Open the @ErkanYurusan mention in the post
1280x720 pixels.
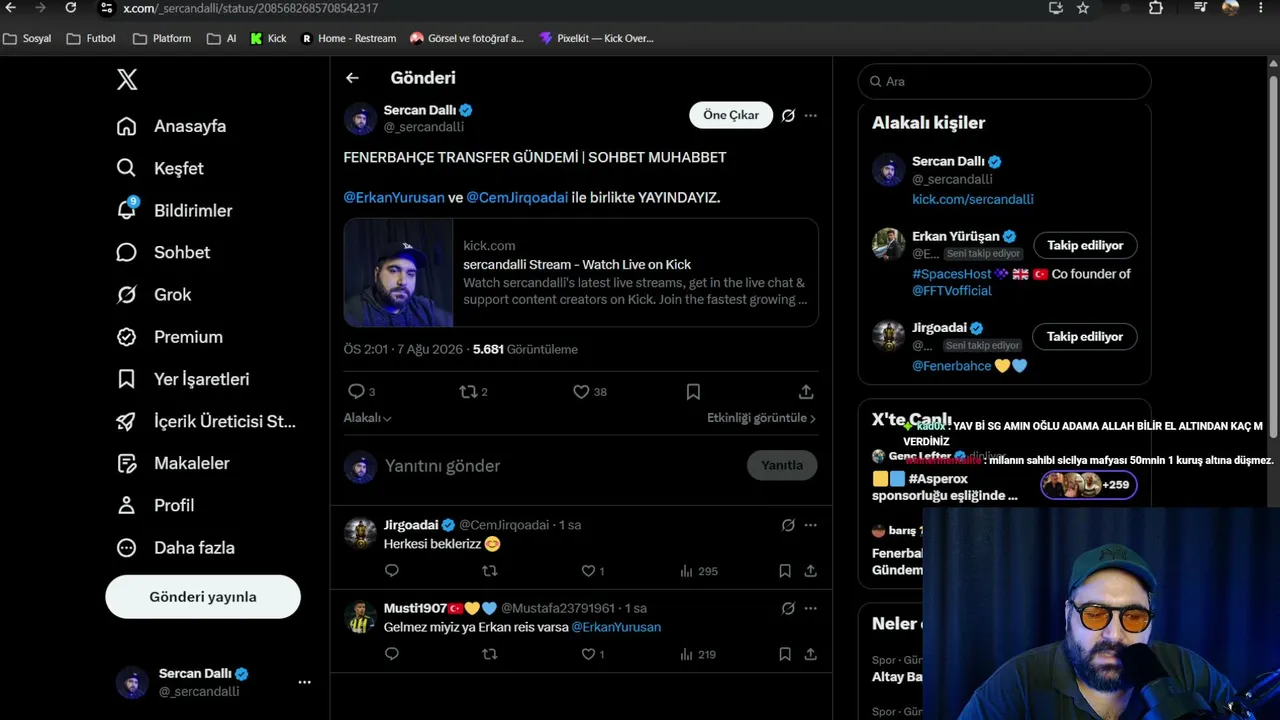tap(394, 197)
